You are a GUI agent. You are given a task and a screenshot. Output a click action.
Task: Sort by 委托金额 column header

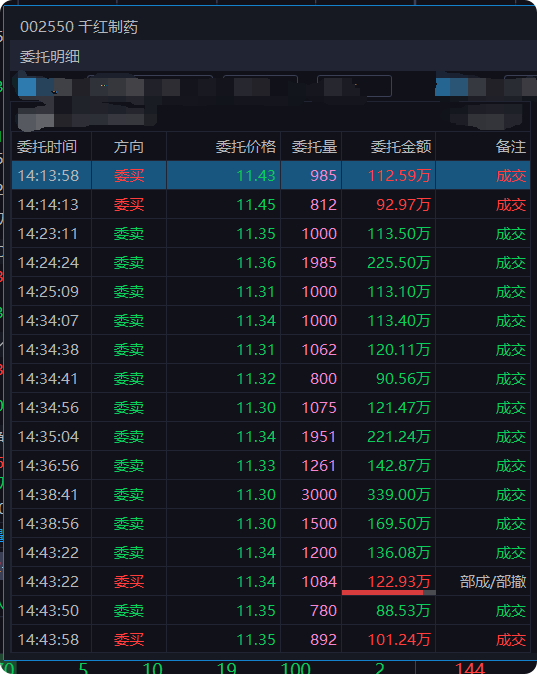tap(401, 147)
